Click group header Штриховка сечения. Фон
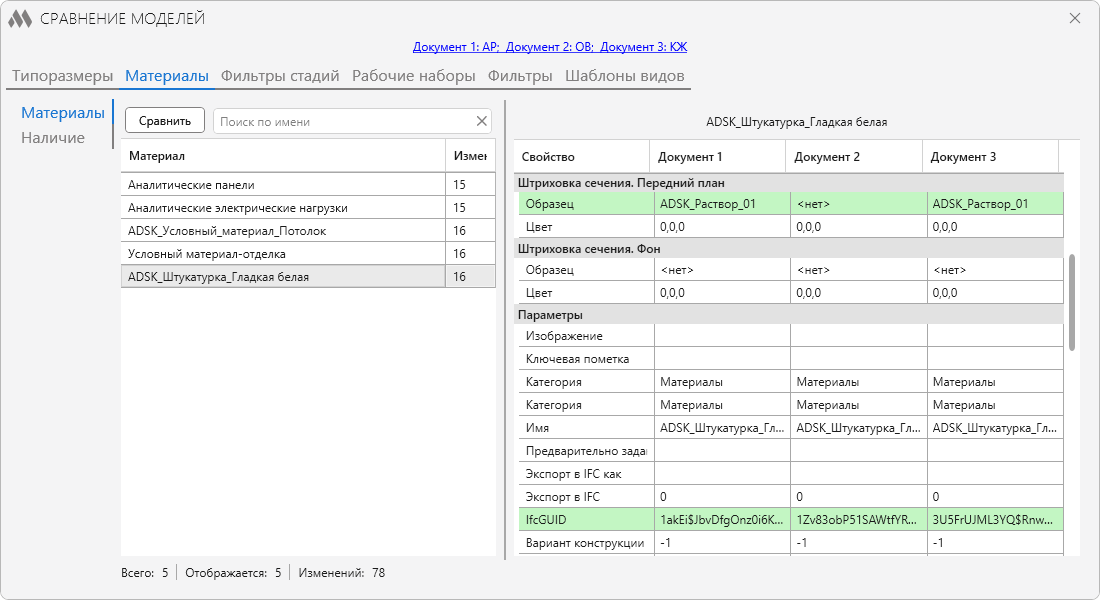The width and height of the screenshot is (1100, 600). 789,248
